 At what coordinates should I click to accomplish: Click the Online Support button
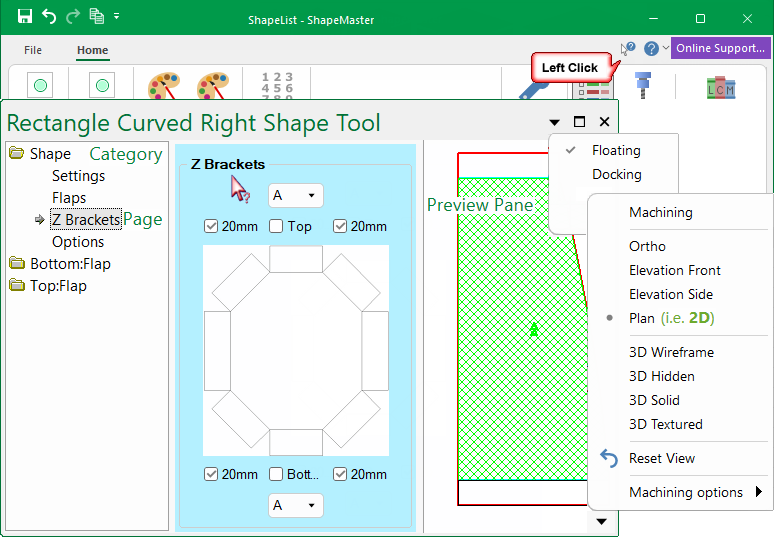coord(720,48)
